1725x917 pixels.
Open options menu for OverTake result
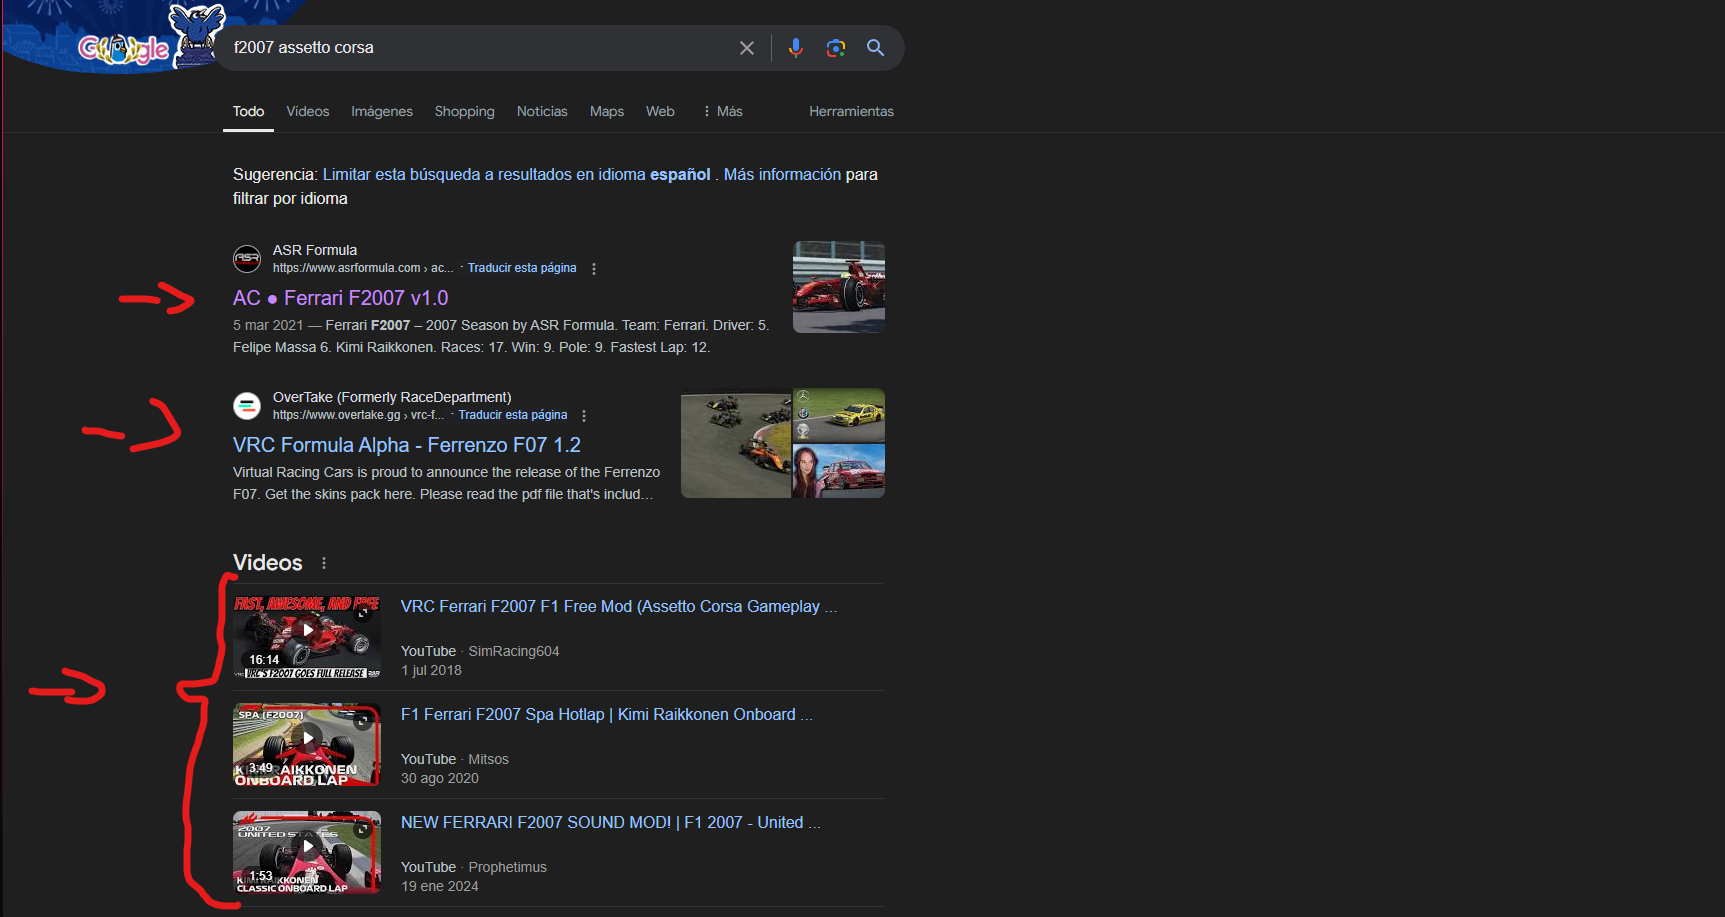click(x=584, y=416)
